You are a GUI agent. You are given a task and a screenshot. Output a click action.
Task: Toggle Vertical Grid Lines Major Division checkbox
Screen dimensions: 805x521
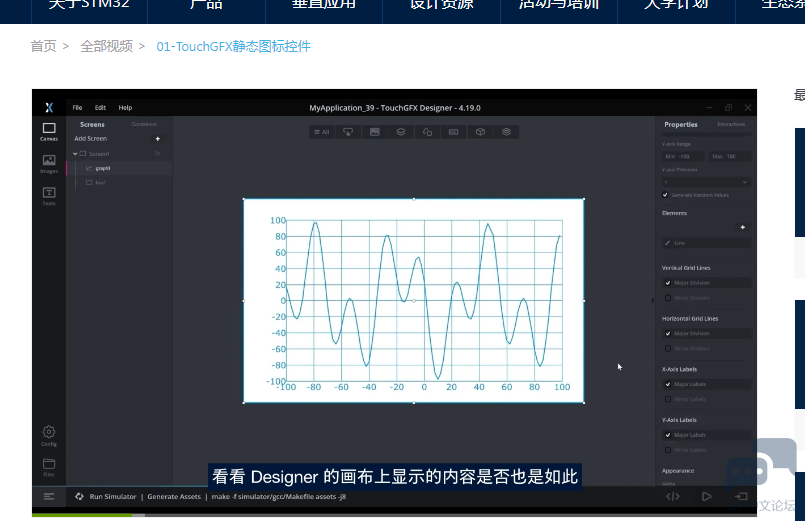coord(668,283)
